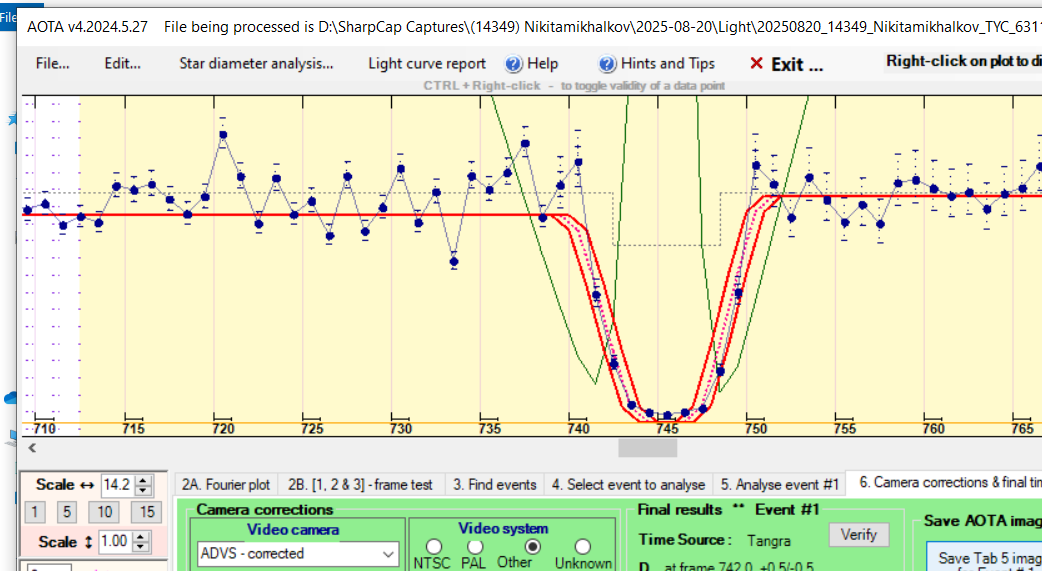Decrease vertical scale with down spinner arrow

click(x=143, y=545)
